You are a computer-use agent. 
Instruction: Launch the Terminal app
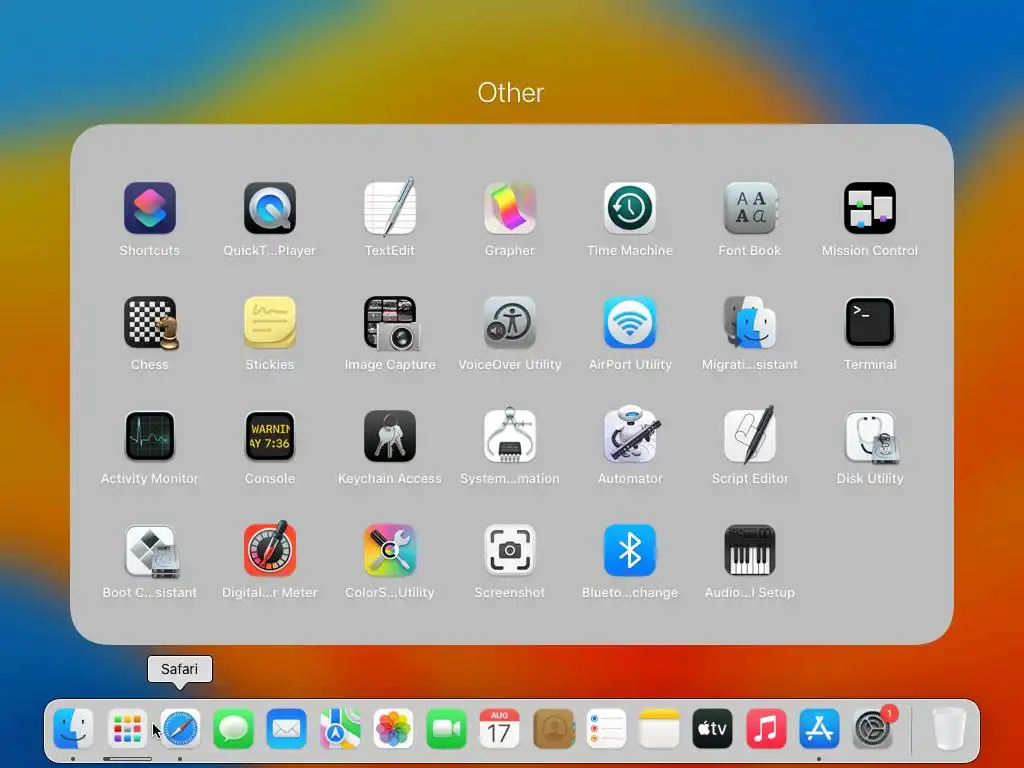pyautogui.click(x=870, y=323)
